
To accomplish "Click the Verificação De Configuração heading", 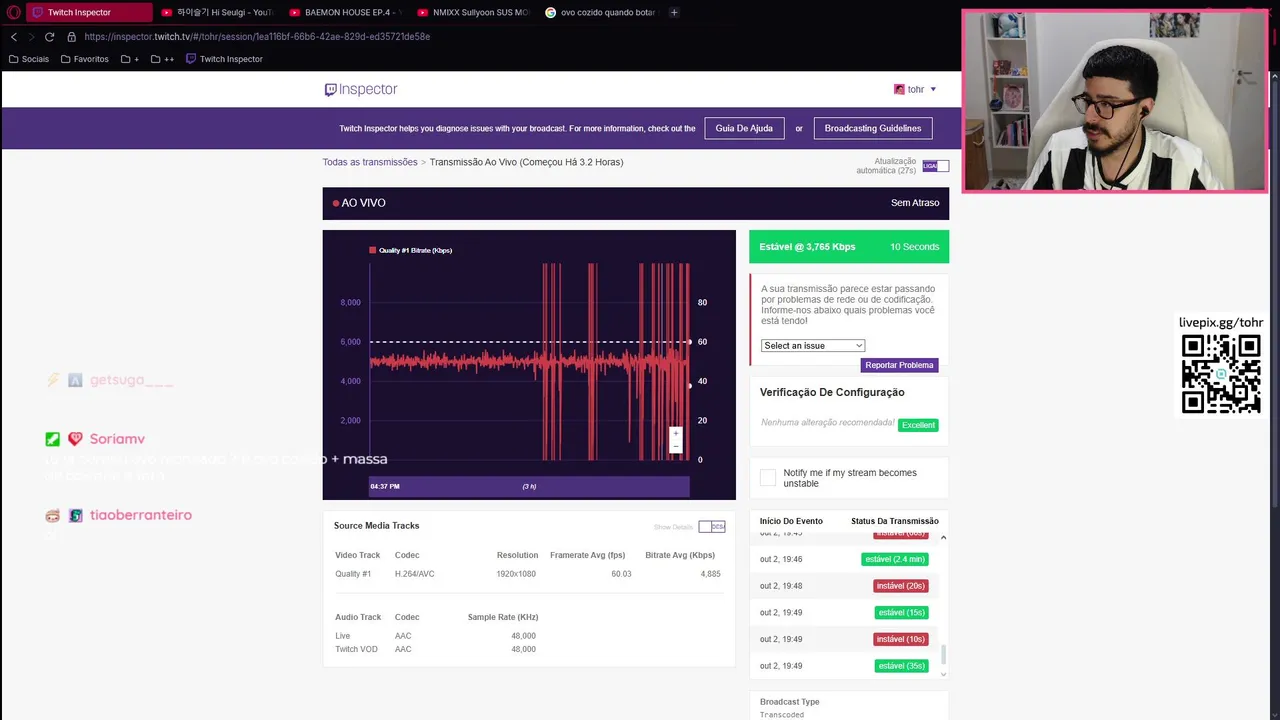I will 832,392.
